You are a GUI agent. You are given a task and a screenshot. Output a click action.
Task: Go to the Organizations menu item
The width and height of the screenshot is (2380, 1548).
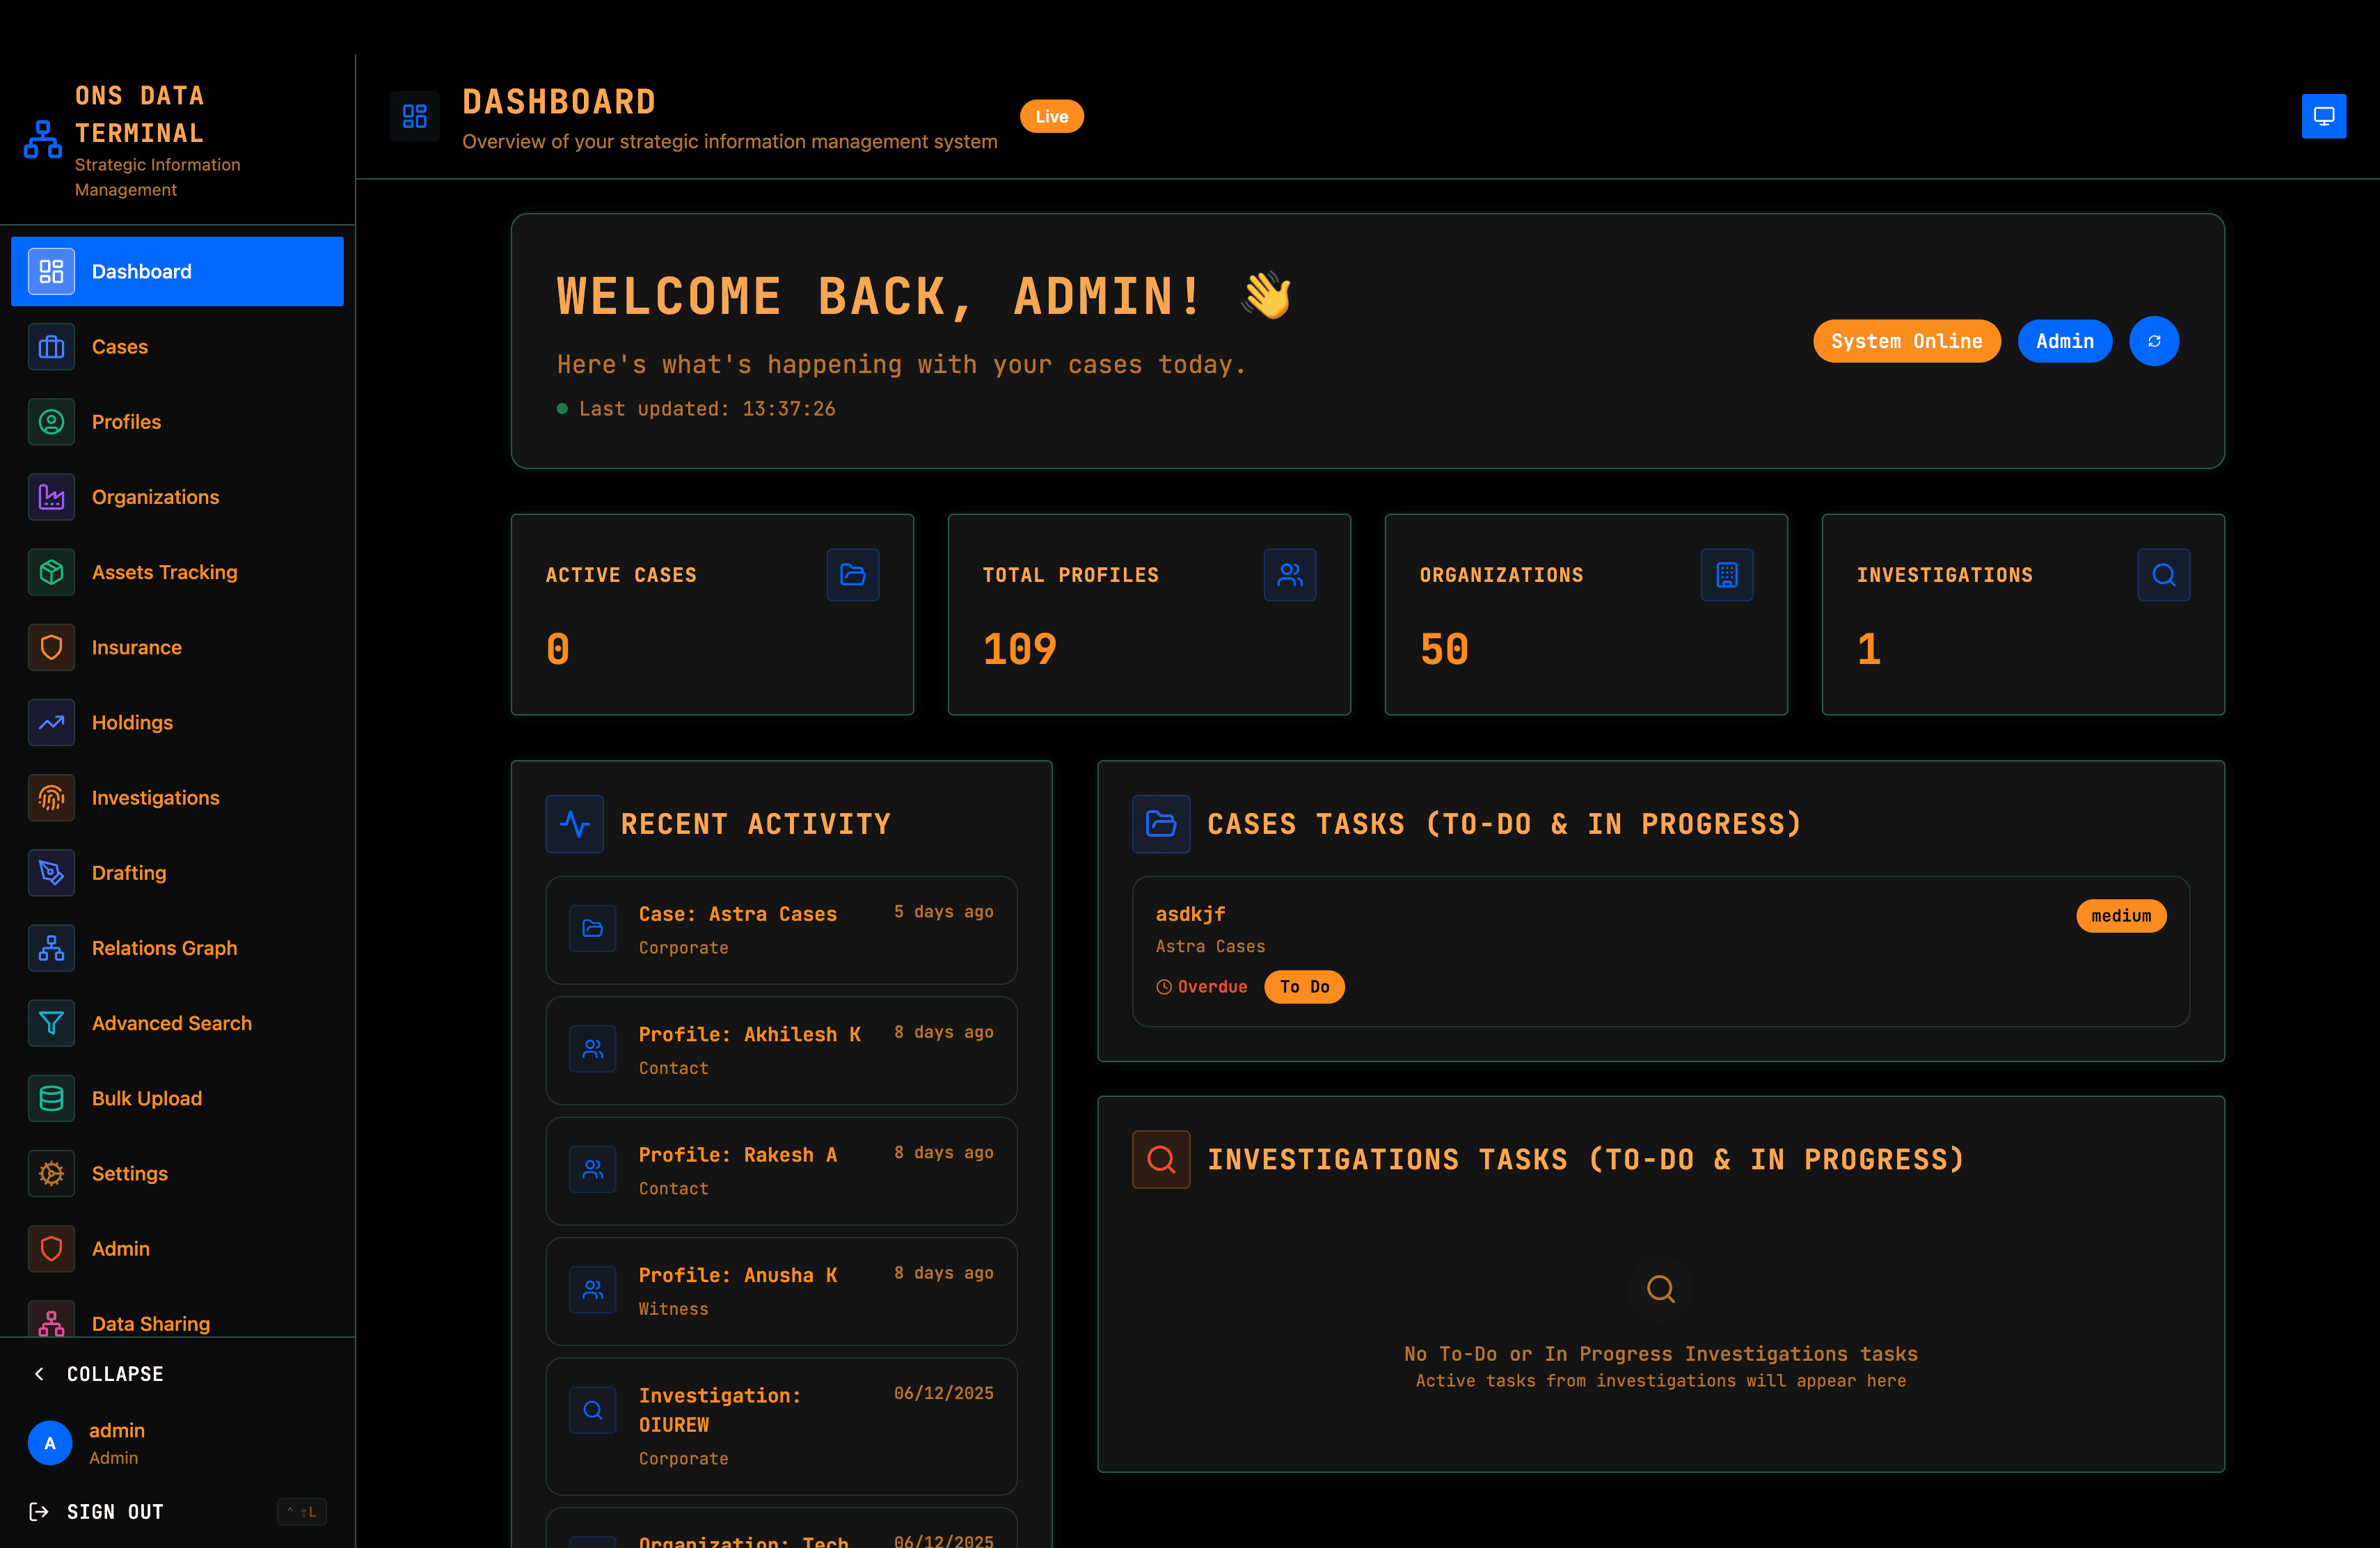pyautogui.click(x=177, y=497)
